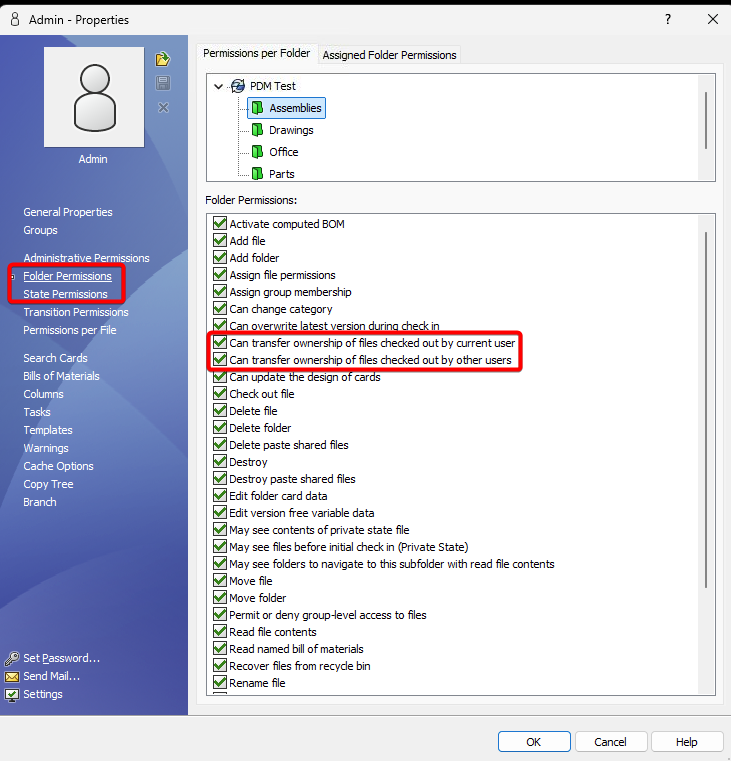Open the Warnings page

coord(46,447)
